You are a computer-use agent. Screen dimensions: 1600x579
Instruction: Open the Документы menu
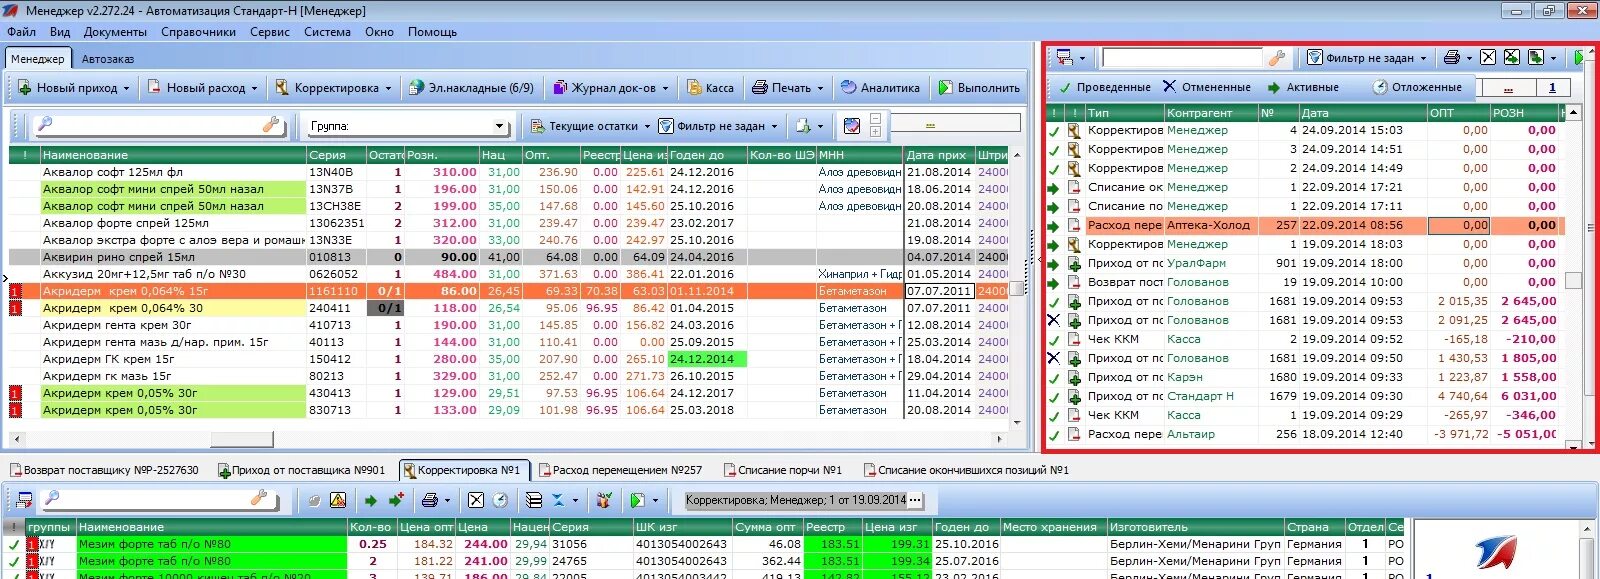tap(115, 32)
